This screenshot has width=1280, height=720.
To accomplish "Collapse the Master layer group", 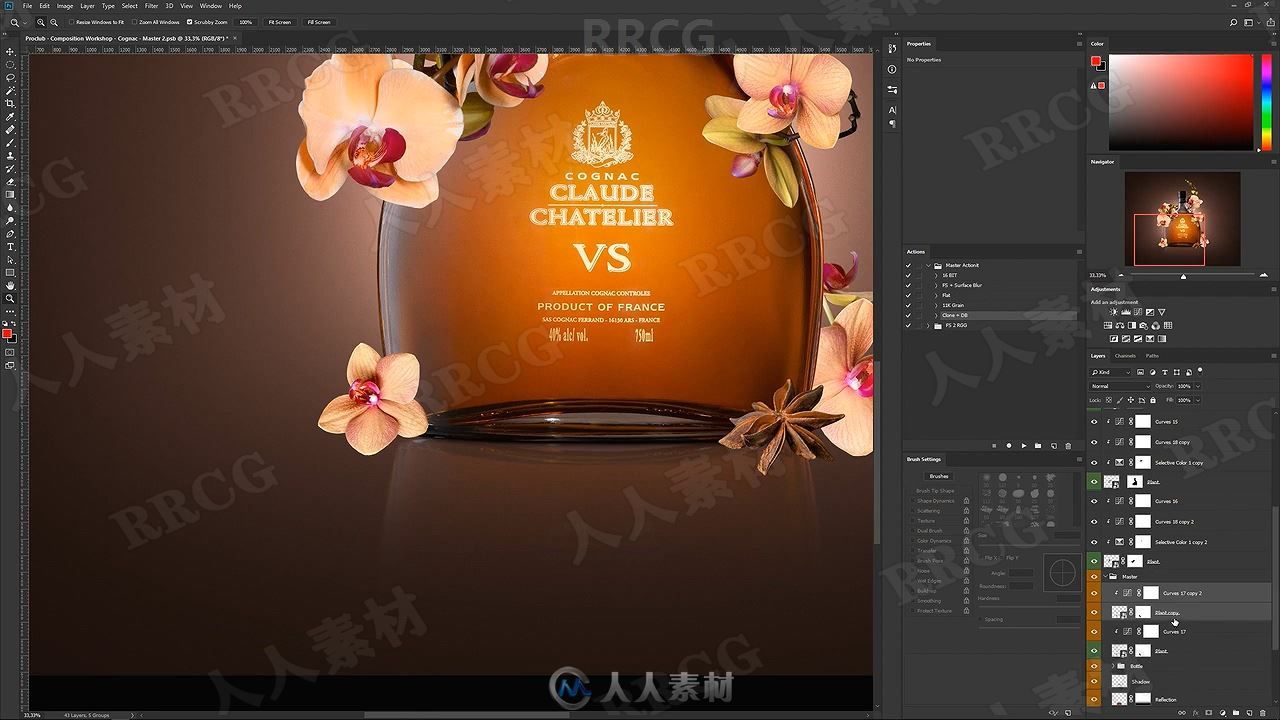I will (1104, 577).
